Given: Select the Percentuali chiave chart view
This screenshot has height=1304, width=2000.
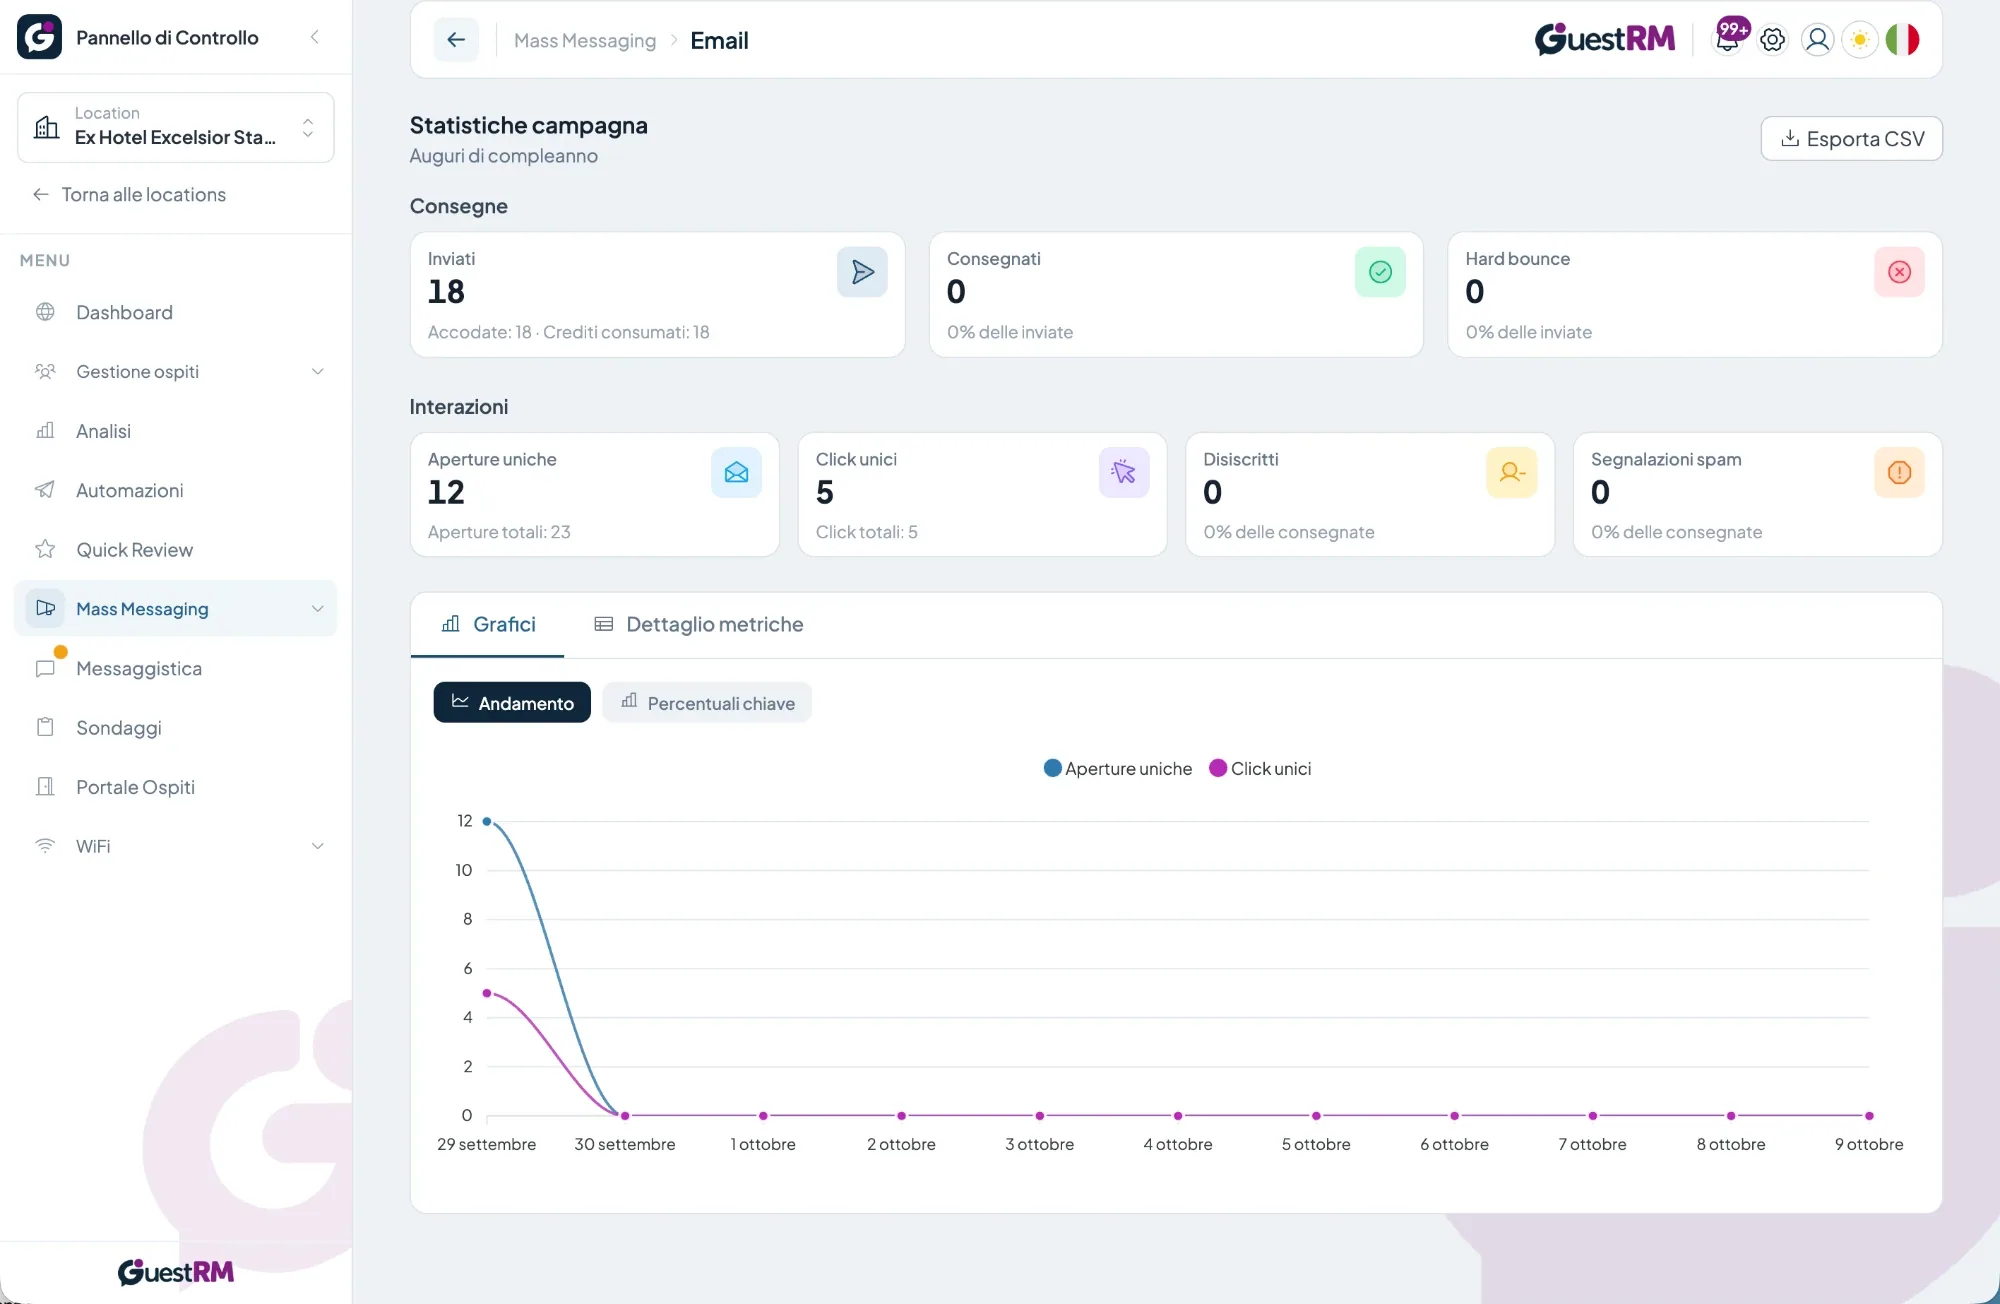Looking at the screenshot, I should click(707, 703).
